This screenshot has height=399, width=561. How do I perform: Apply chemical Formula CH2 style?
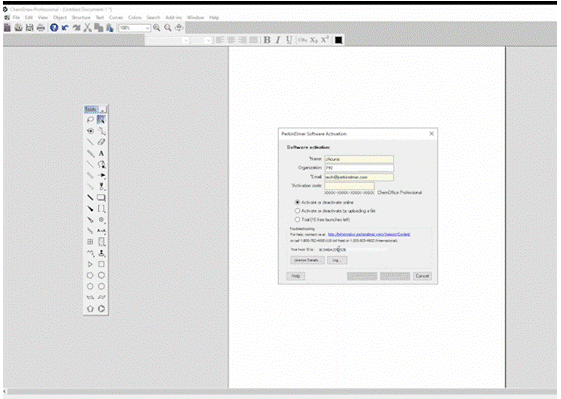303,40
